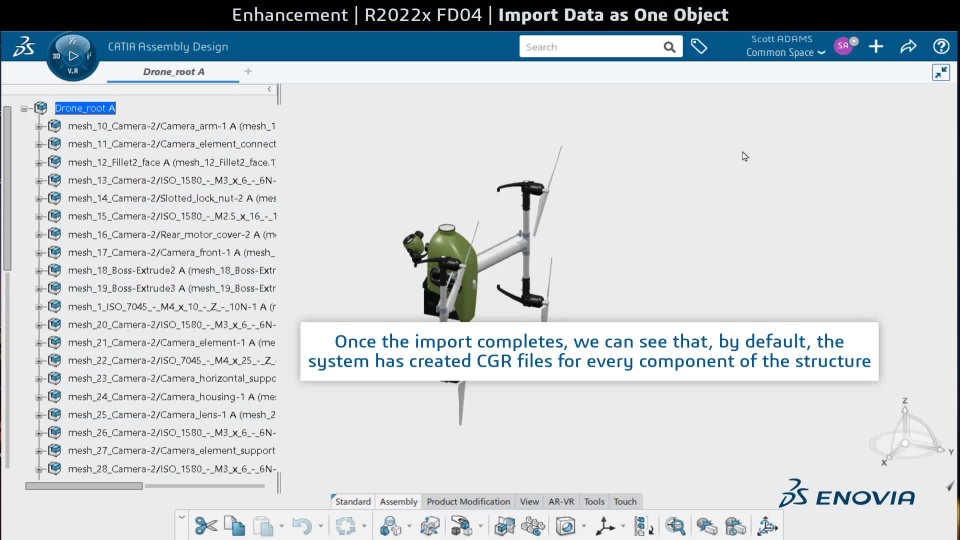Click the plus add icon in top bar

click(x=876, y=47)
